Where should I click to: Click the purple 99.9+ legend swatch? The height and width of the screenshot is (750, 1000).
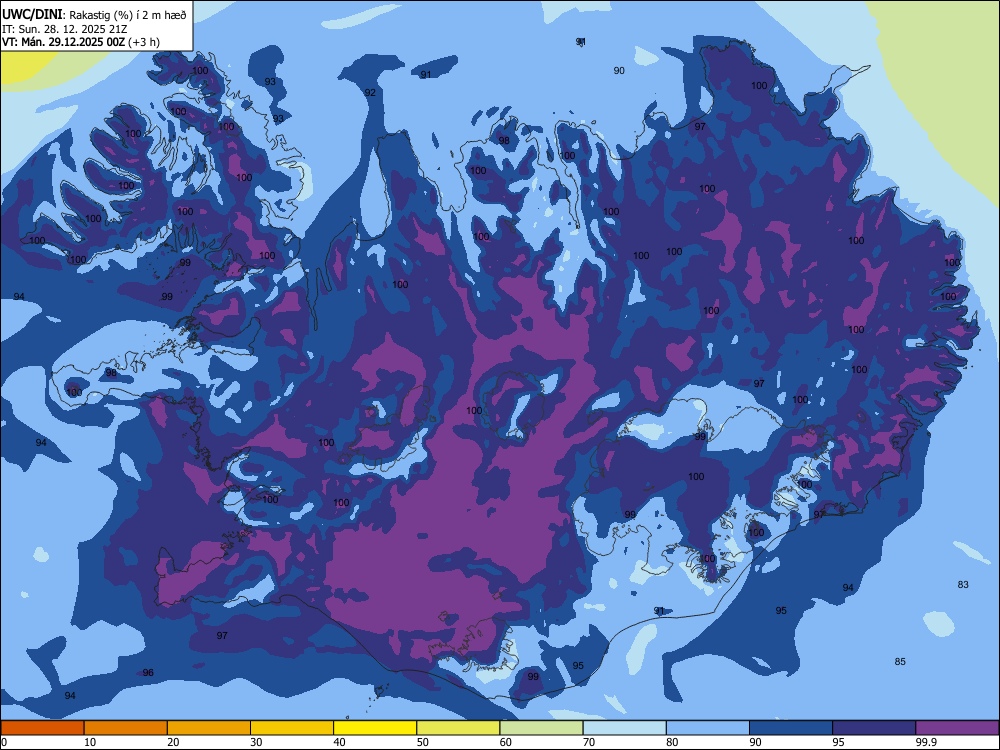point(957,728)
